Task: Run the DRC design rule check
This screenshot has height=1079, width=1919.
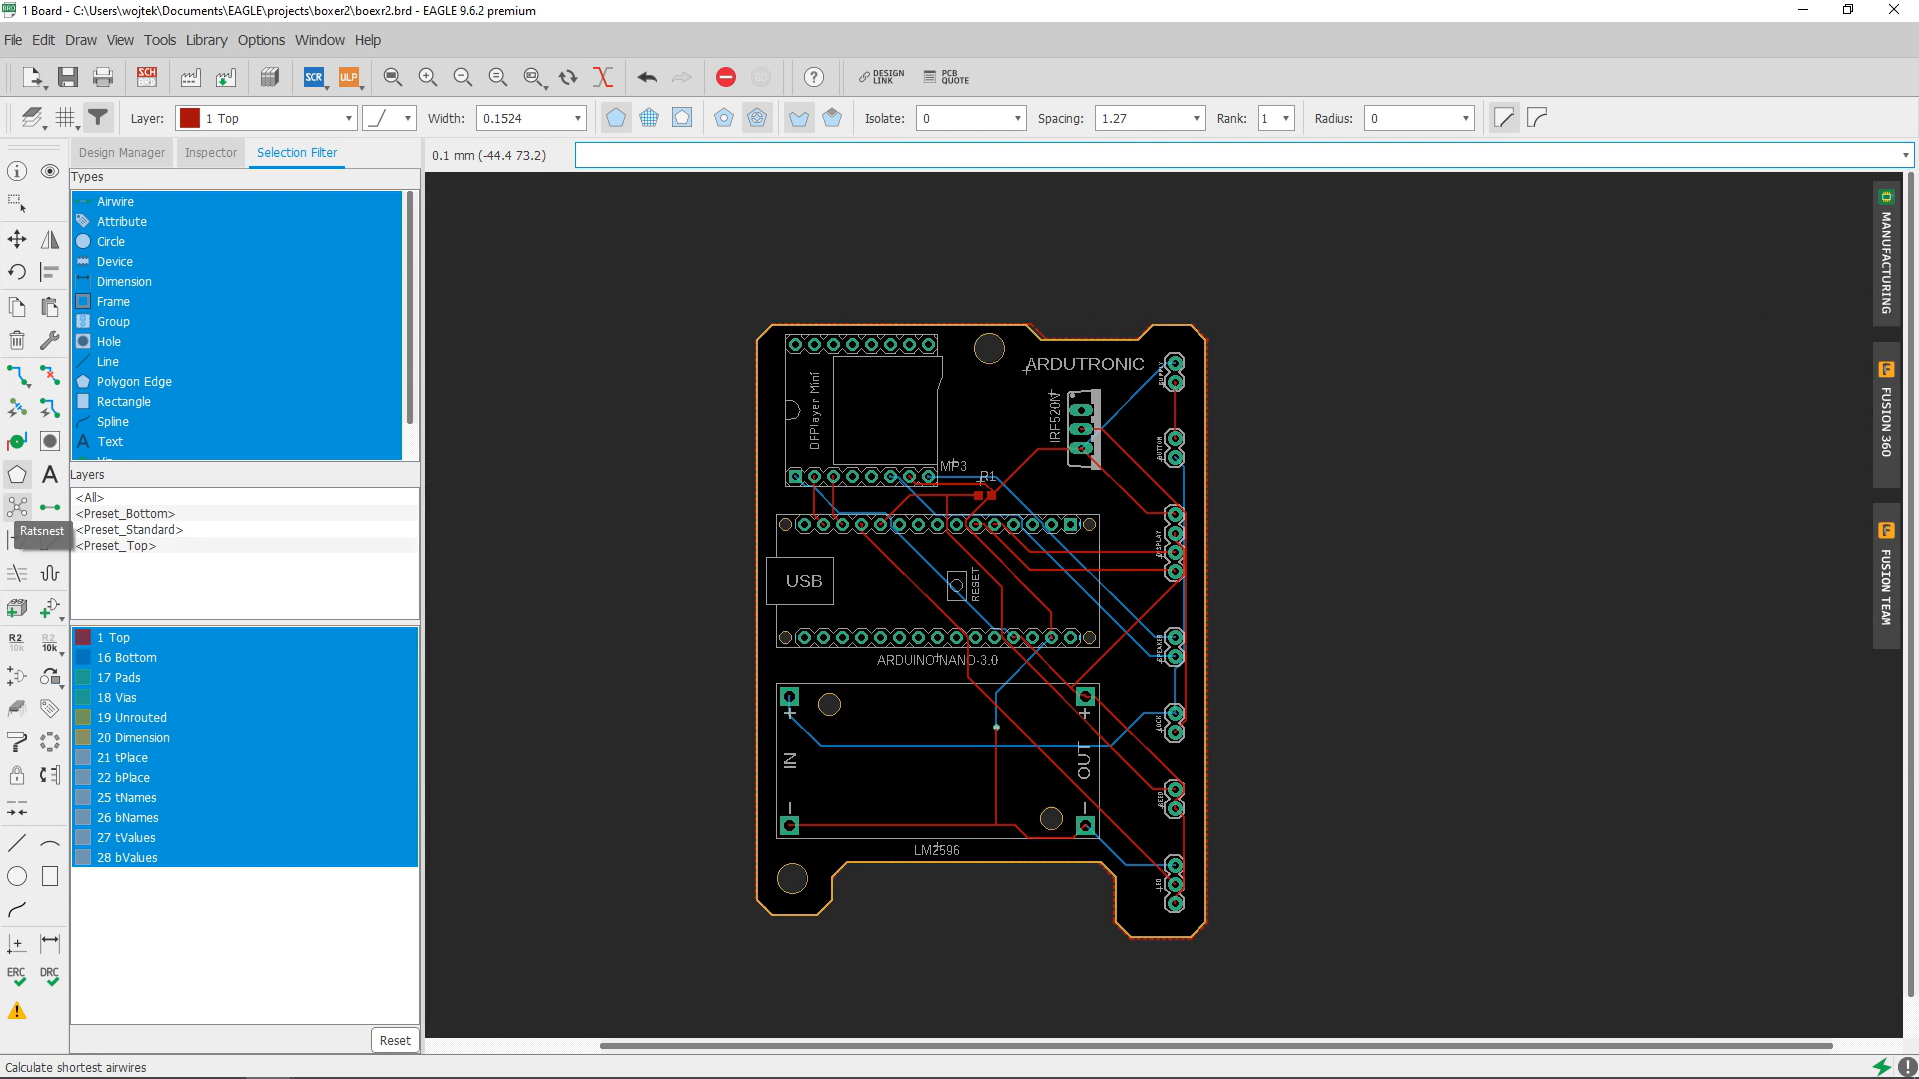Action: (x=49, y=976)
